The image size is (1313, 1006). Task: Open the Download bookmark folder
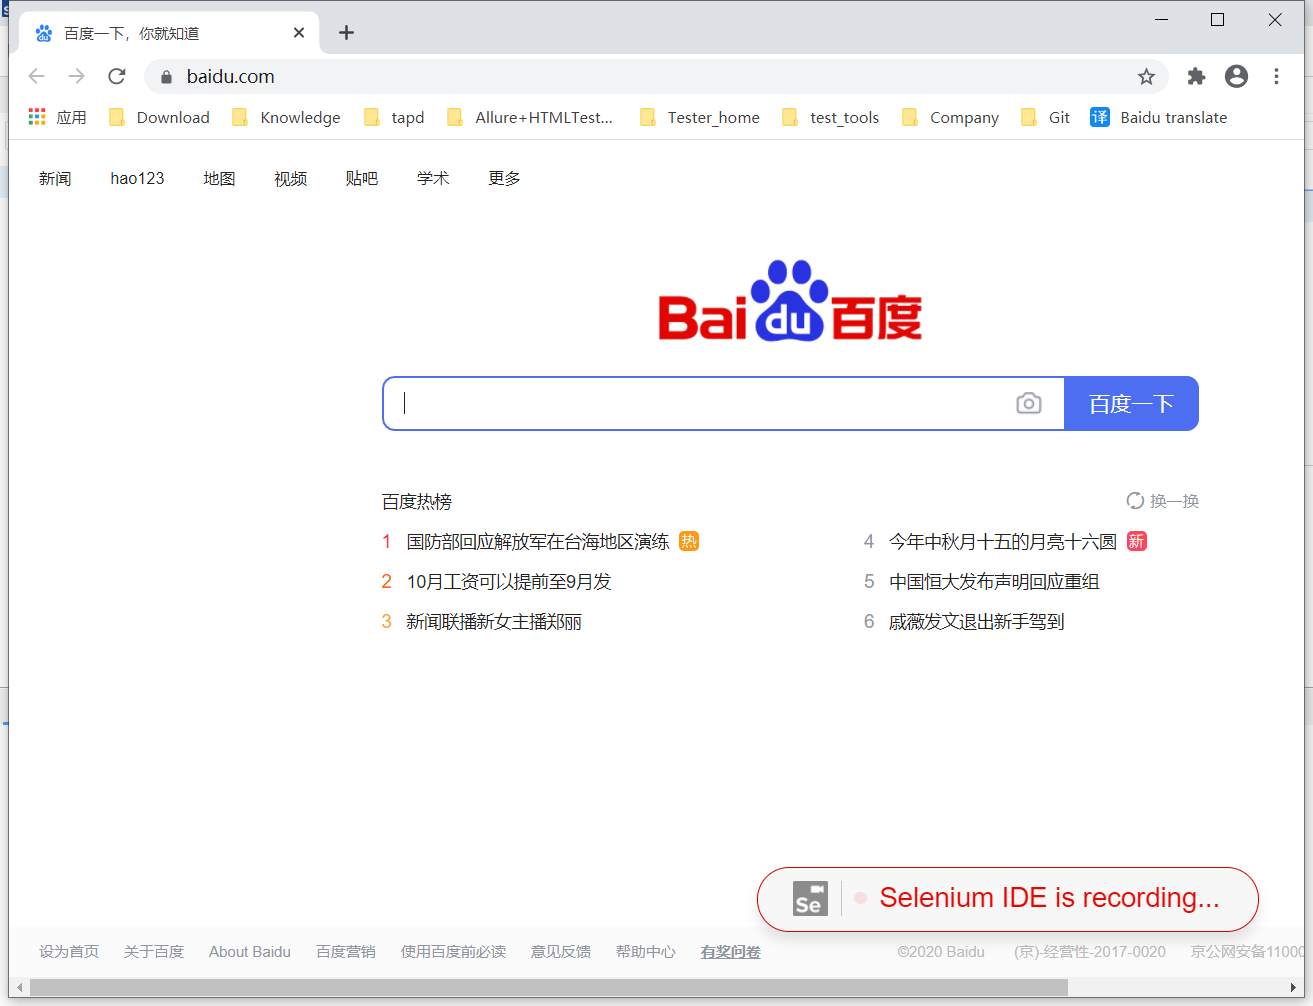(159, 117)
